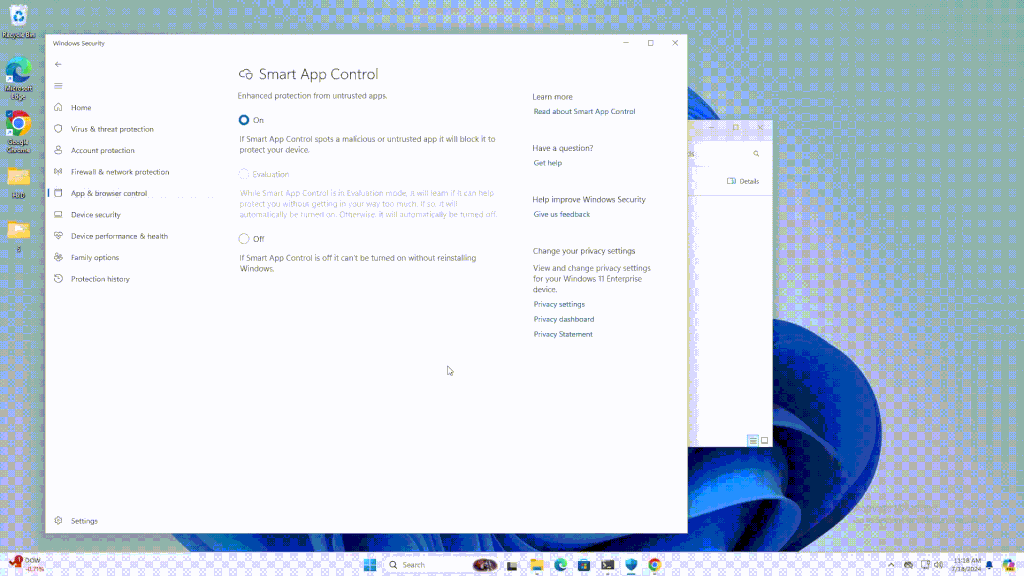Expand the navigation hamburger menu
Screen dimensions: 1024x576
pyautogui.click(x=58, y=85)
